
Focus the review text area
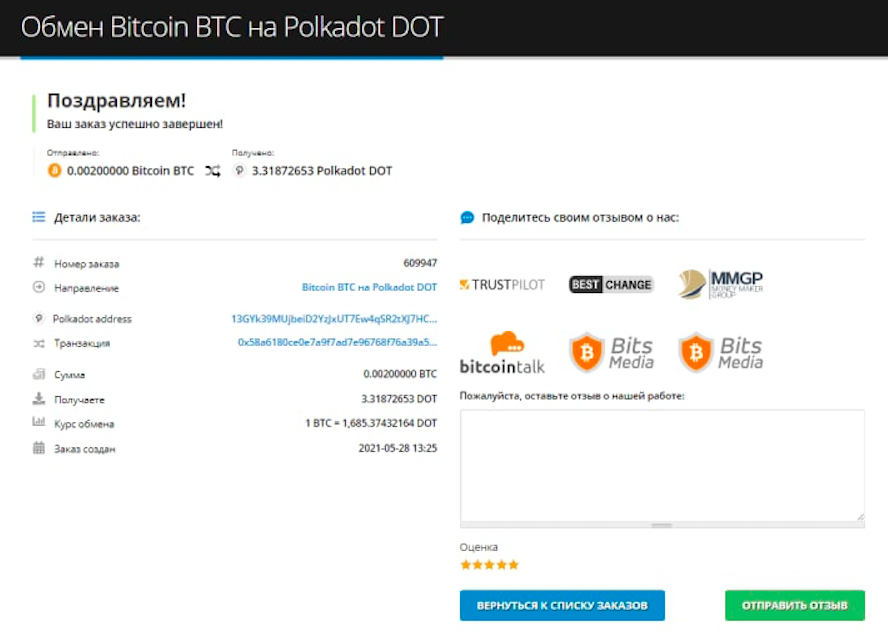tap(662, 466)
